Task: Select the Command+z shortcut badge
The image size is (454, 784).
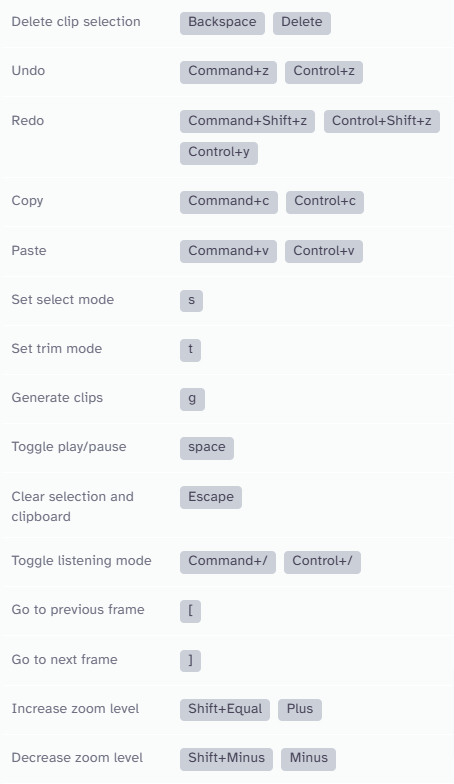Action: point(228,72)
